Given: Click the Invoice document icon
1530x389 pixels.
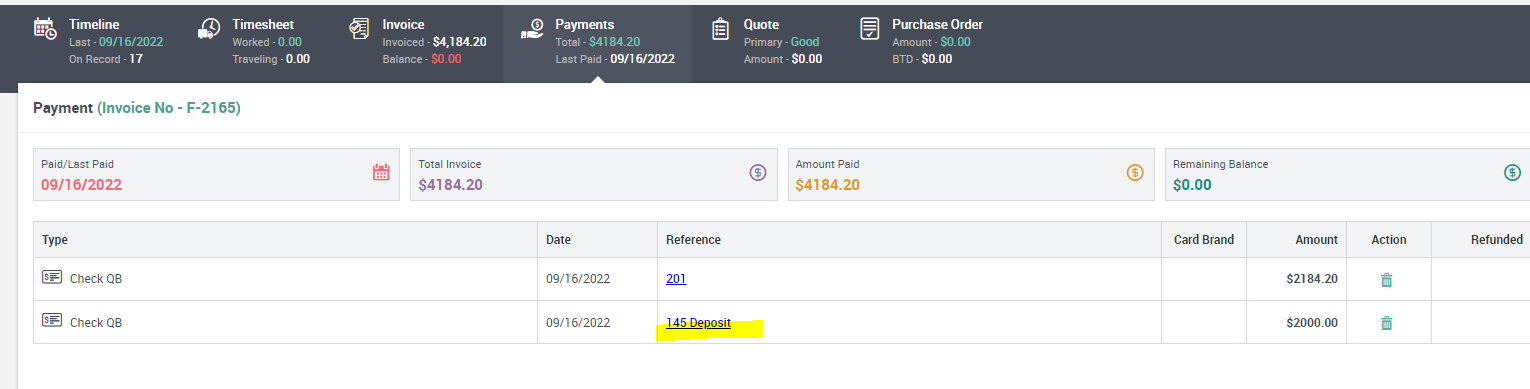Looking at the screenshot, I should (x=359, y=28).
